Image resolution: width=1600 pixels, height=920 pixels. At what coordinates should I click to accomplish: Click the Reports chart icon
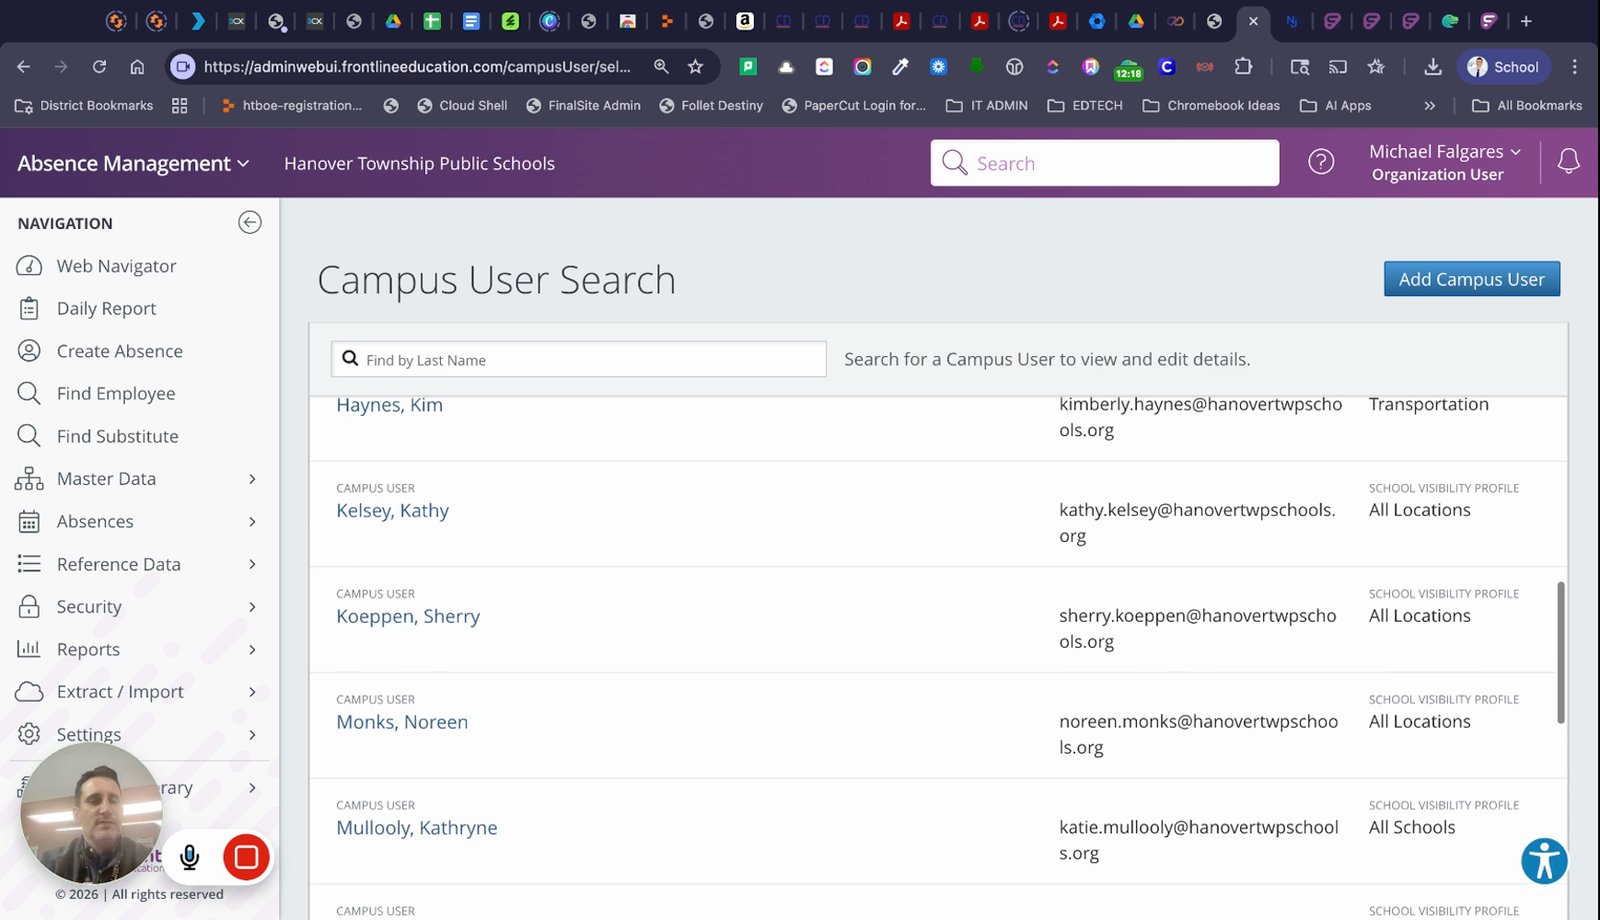(x=29, y=649)
